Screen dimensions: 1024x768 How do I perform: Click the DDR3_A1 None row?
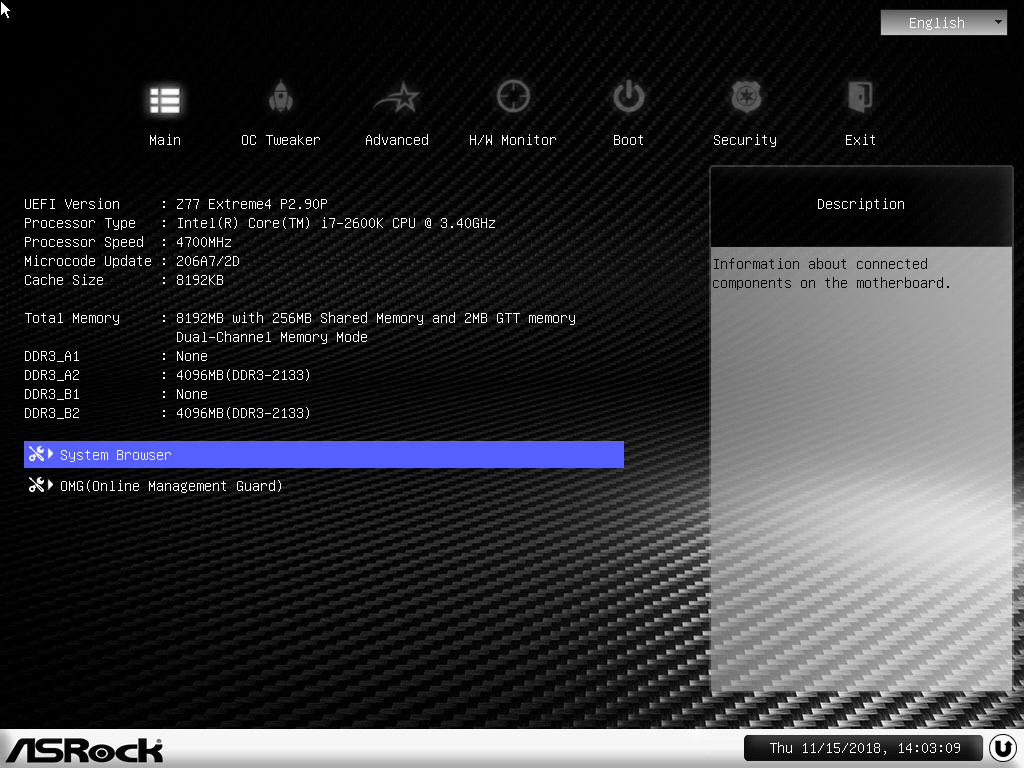[116, 357]
